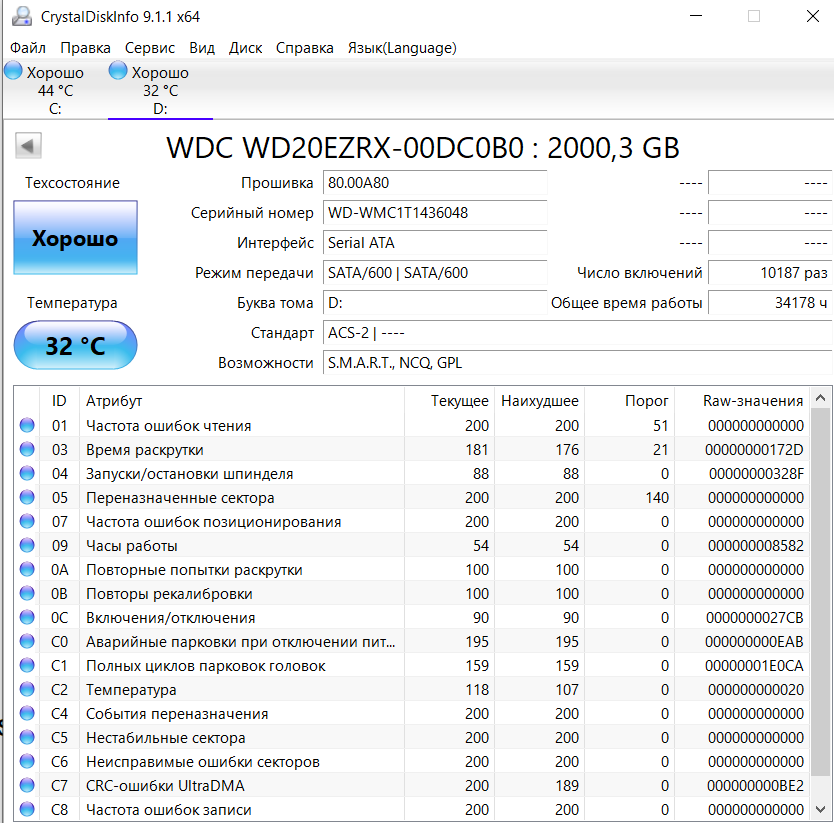Click status orb for attribute C2
The height and width of the screenshot is (823, 834).
[x=27, y=689]
